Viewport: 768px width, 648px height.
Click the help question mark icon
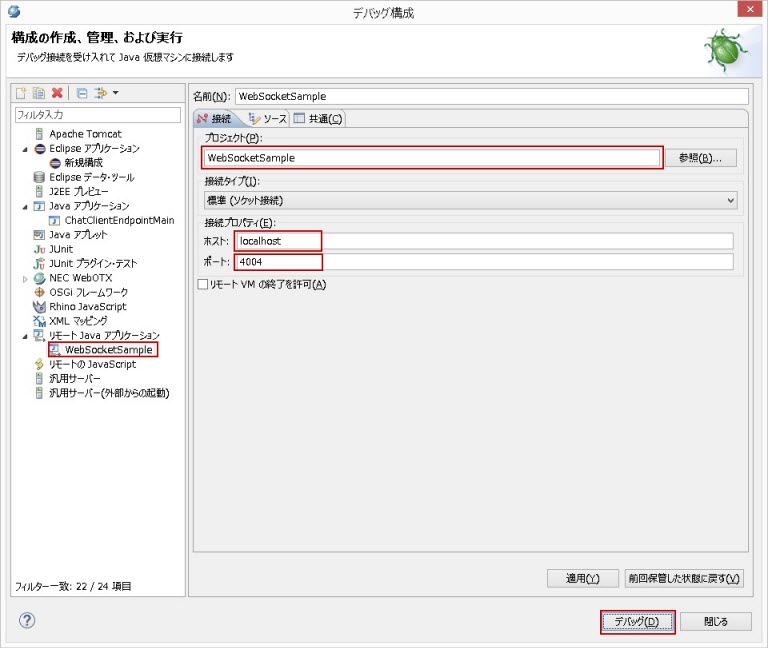coord(27,620)
